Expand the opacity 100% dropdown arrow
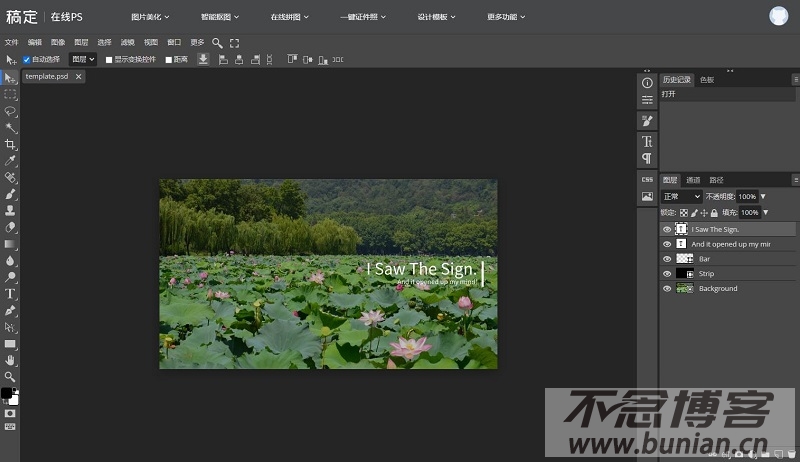The image size is (800, 462). click(763, 197)
